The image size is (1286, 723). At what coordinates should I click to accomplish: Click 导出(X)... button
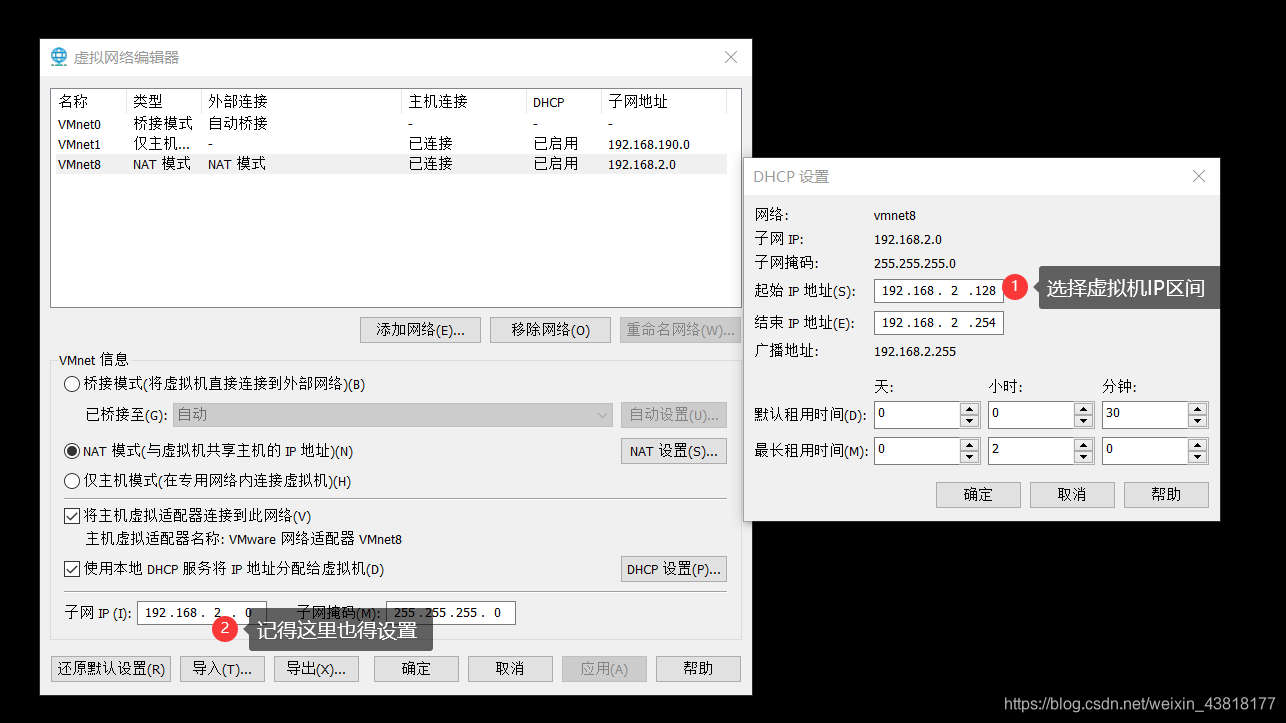click(x=316, y=669)
